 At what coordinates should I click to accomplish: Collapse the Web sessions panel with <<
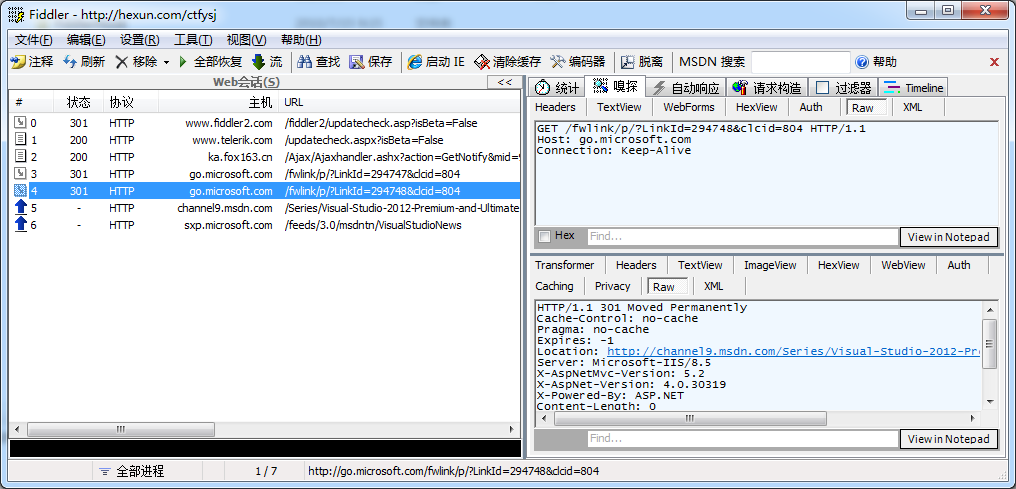(x=504, y=82)
